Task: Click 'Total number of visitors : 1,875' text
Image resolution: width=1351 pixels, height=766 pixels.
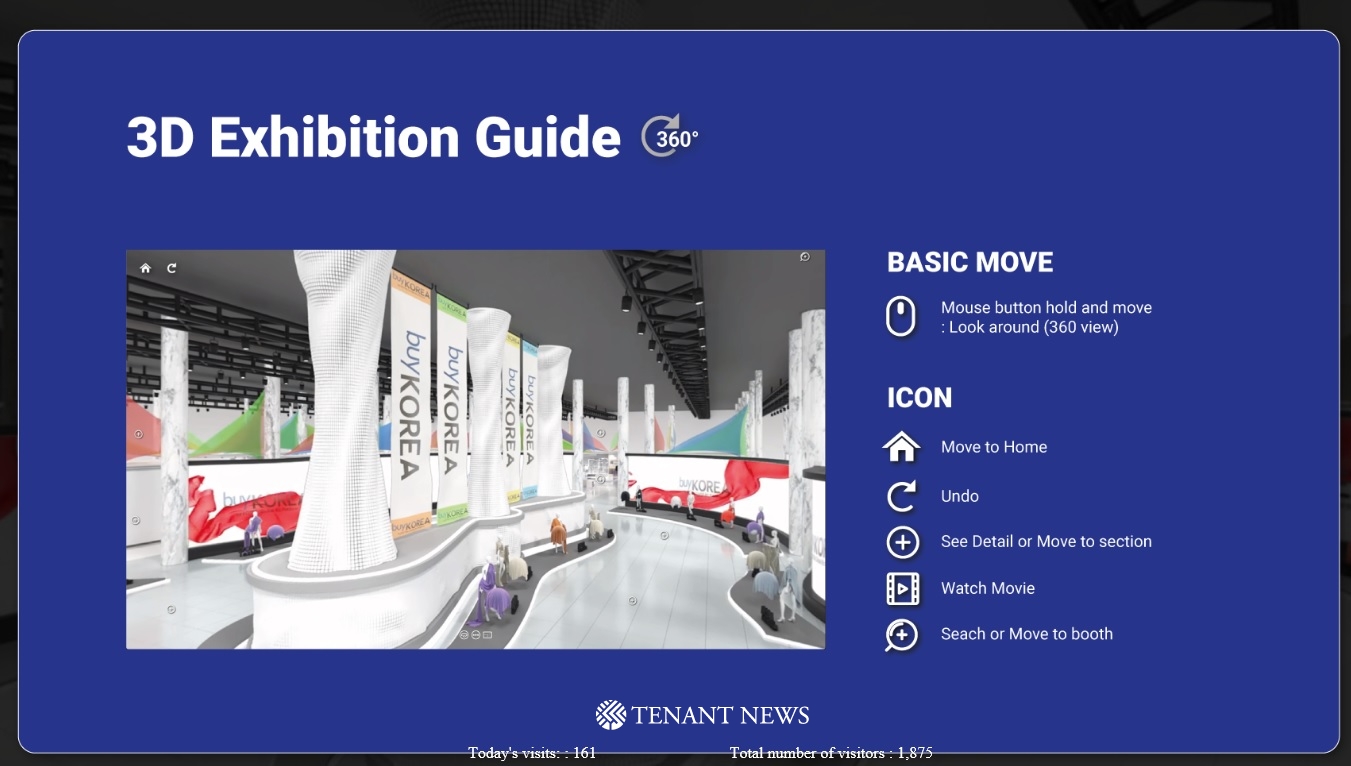Action: [x=831, y=753]
